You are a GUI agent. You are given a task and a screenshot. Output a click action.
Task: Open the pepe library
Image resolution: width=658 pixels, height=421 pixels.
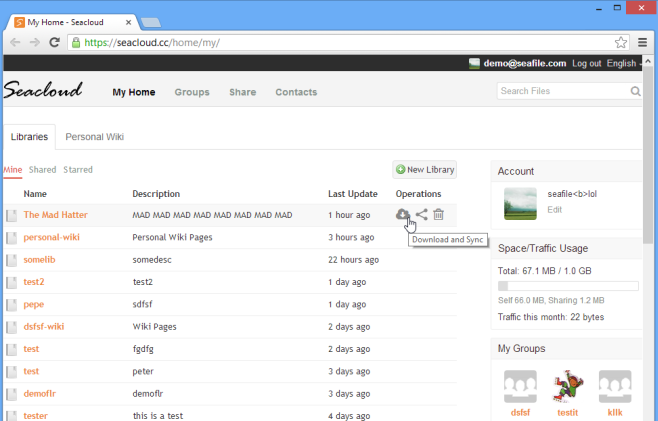tap(34, 304)
